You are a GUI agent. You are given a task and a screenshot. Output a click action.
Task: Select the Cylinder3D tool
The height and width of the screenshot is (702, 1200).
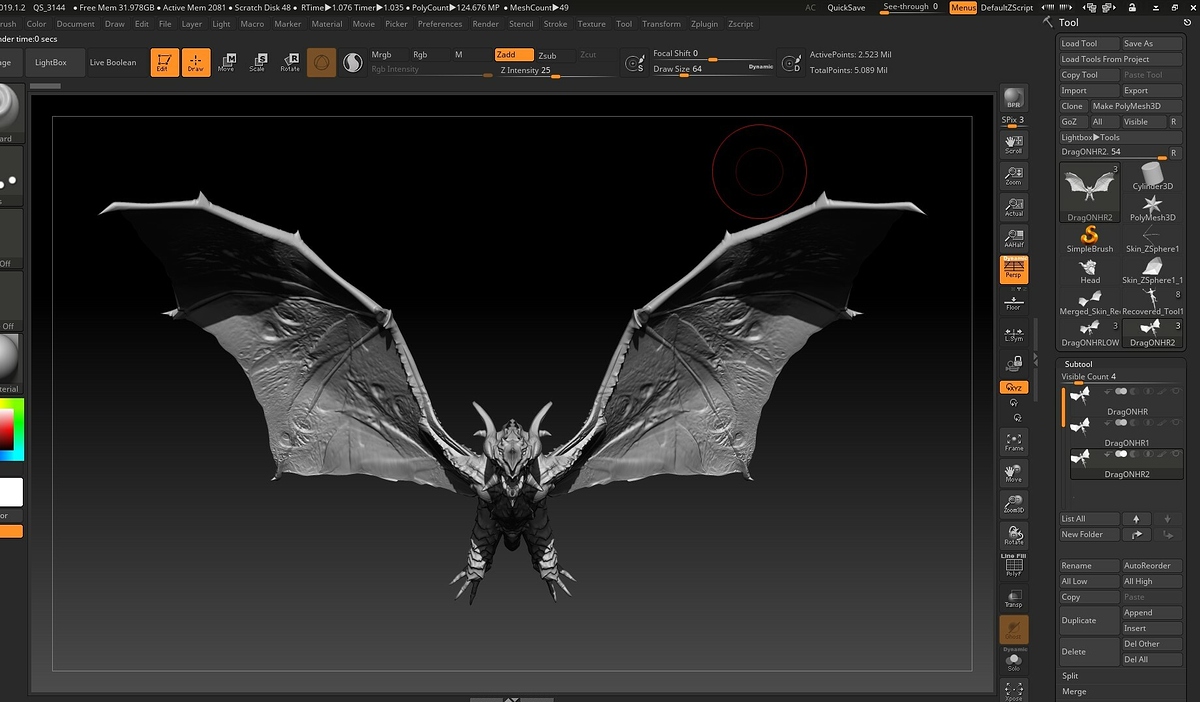tap(1152, 176)
